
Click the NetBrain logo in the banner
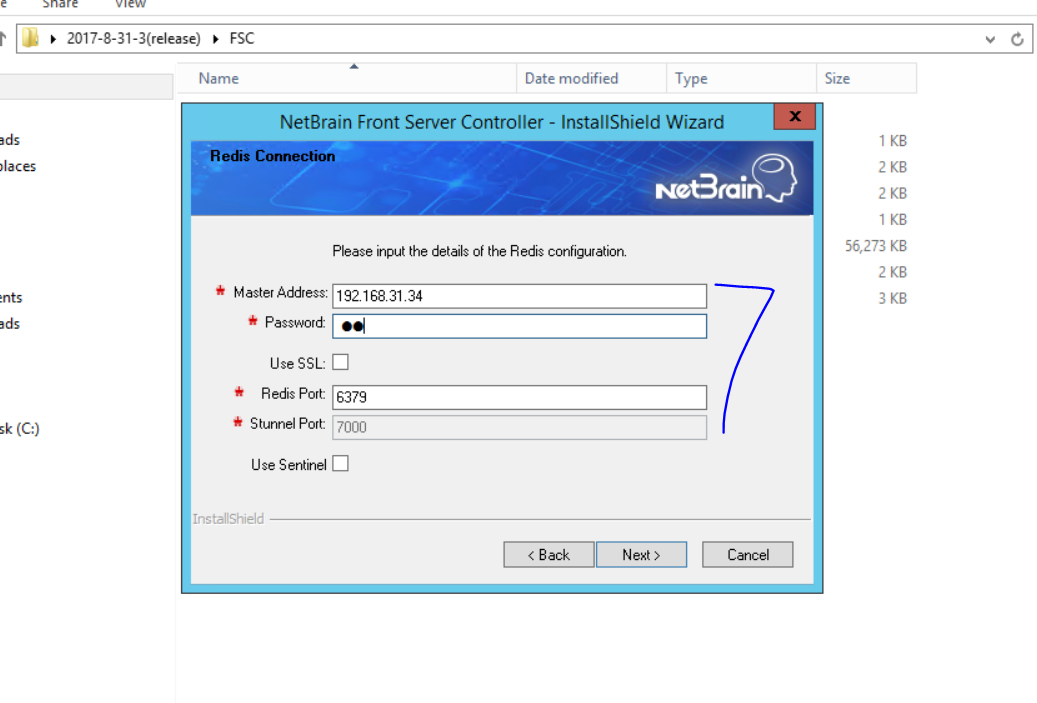pos(726,179)
